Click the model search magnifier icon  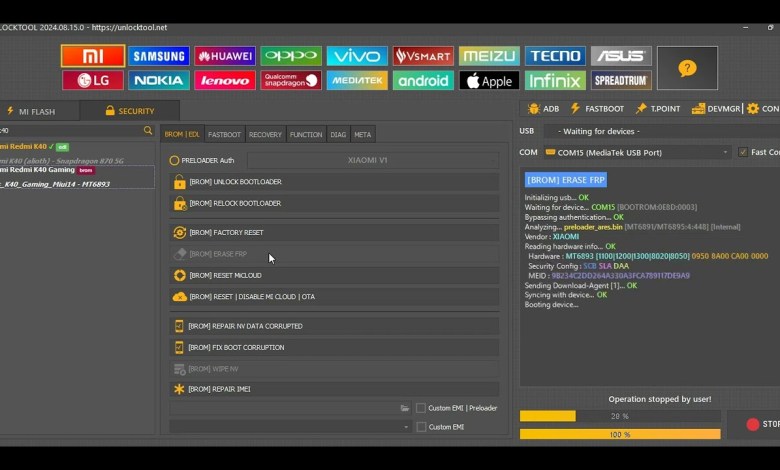click(x=148, y=130)
